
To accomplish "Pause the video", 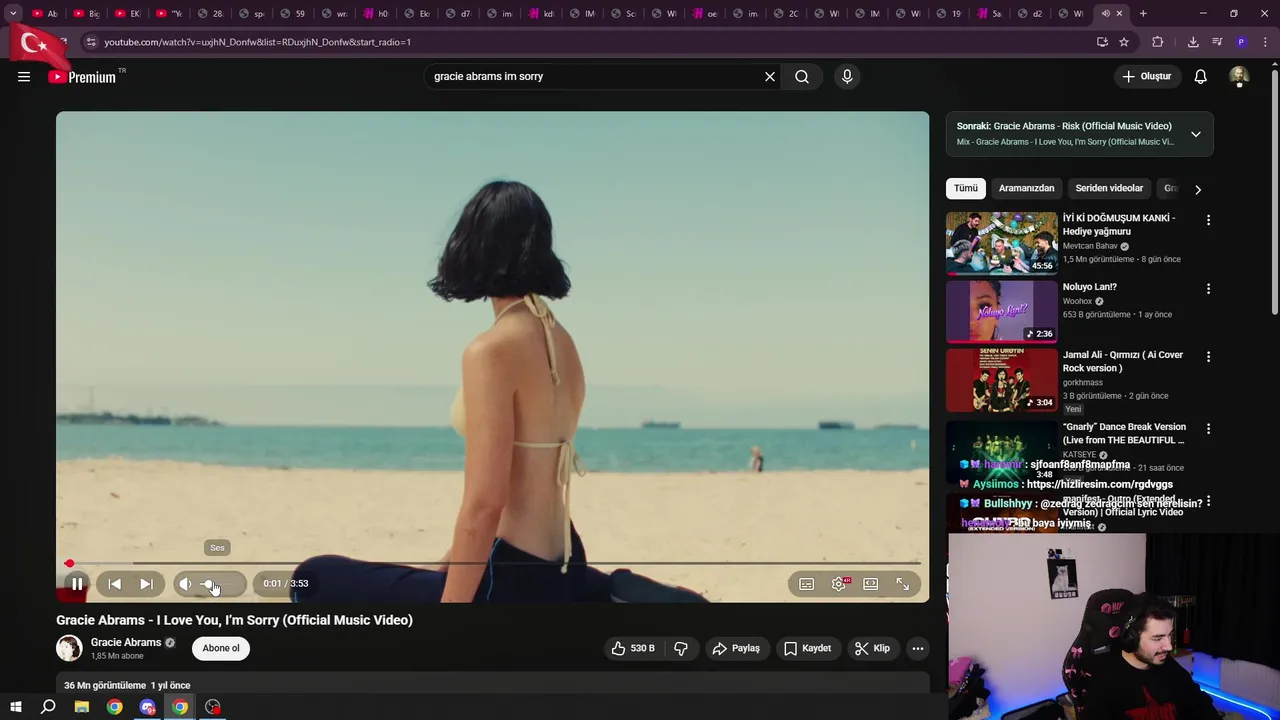I will click(x=77, y=584).
